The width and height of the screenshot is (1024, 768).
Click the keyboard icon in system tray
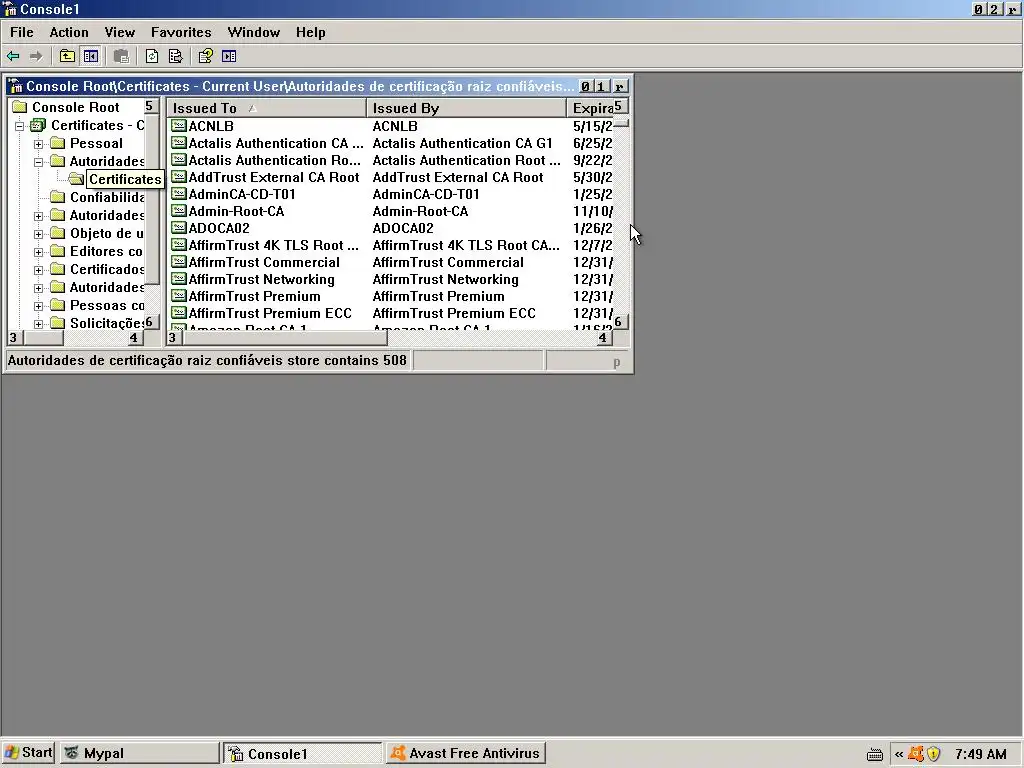coord(874,755)
